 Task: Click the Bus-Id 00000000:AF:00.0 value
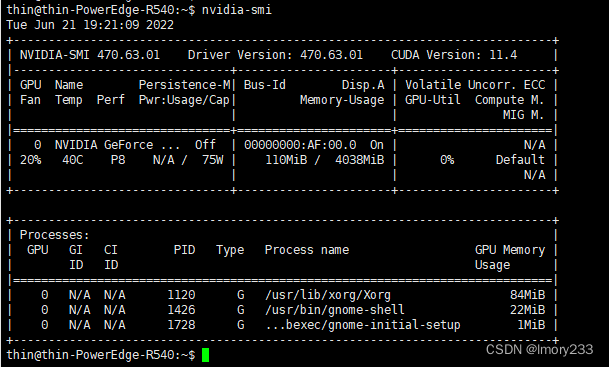pyautogui.click(x=300, y=145)
